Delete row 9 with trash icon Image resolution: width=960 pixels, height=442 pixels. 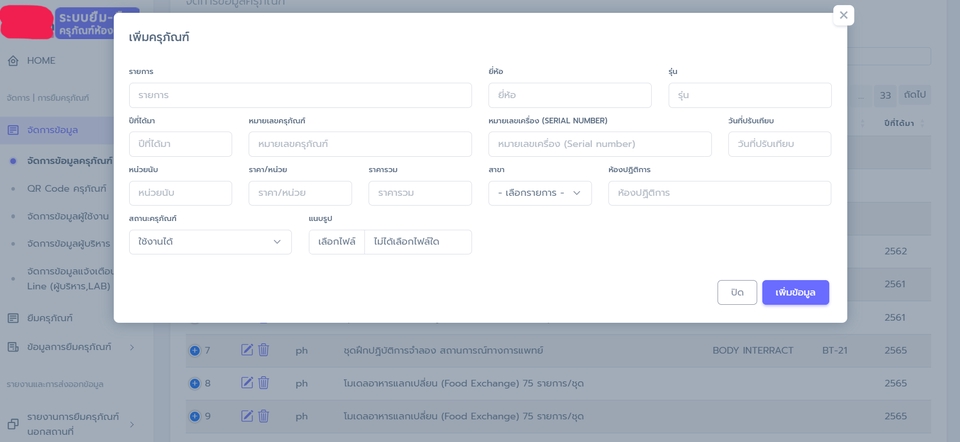pyautogui.click(x=264, y=416)
